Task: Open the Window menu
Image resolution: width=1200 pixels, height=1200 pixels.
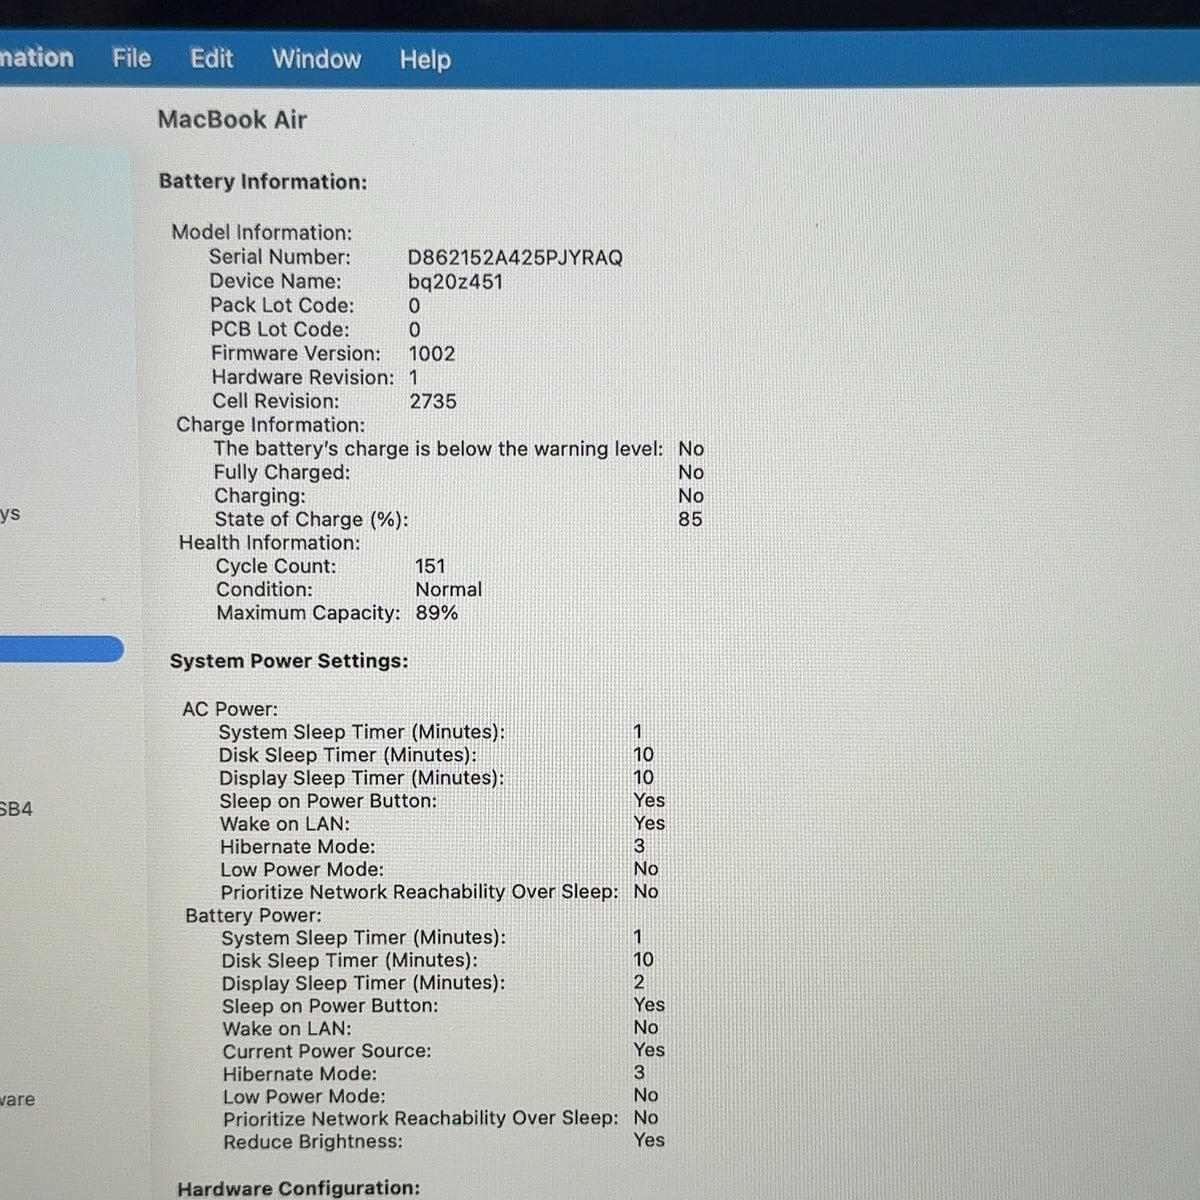Action: pos(316,59)
